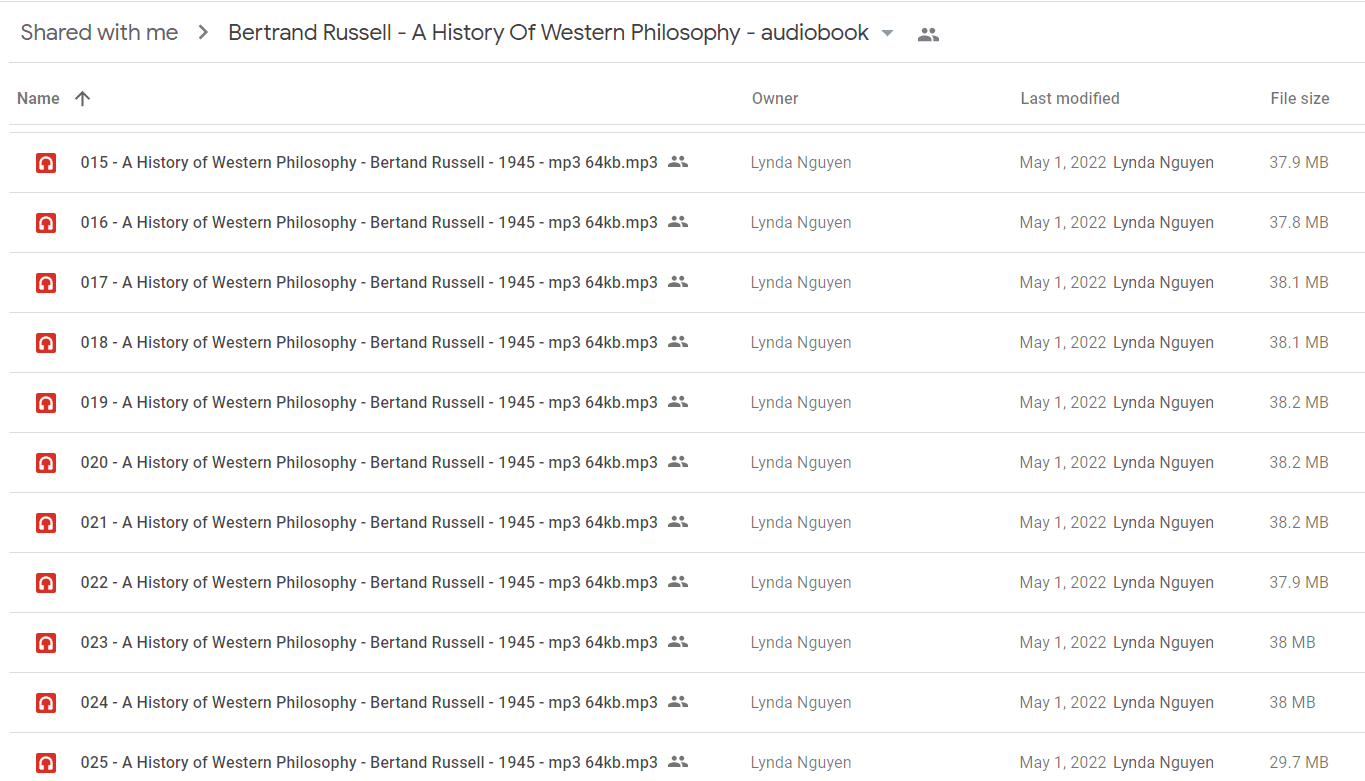Click the breadcrumb chevron separator
Image resolution: width=1365 pixels, height=781 pixels.
[203, 33]
